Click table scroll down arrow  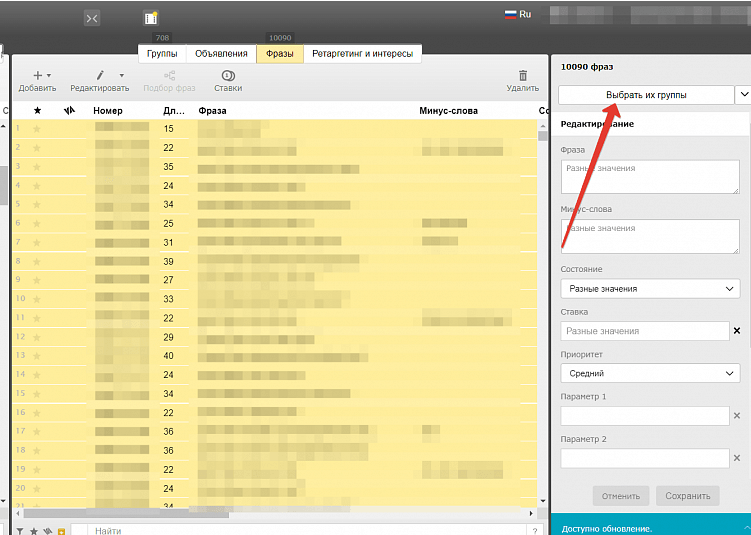[543, 501]
